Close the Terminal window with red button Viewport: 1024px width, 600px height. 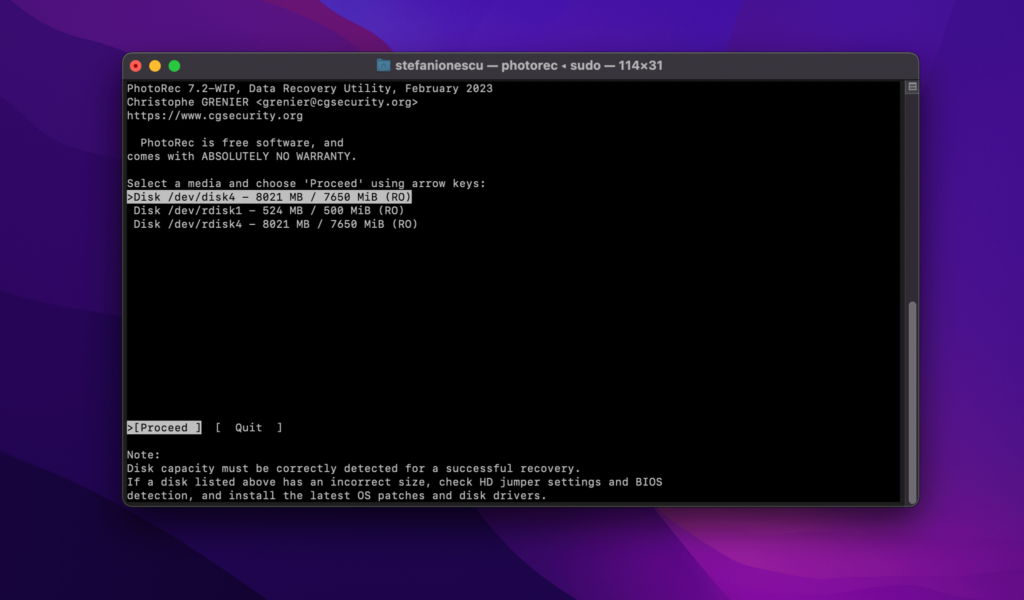[136, 66]
